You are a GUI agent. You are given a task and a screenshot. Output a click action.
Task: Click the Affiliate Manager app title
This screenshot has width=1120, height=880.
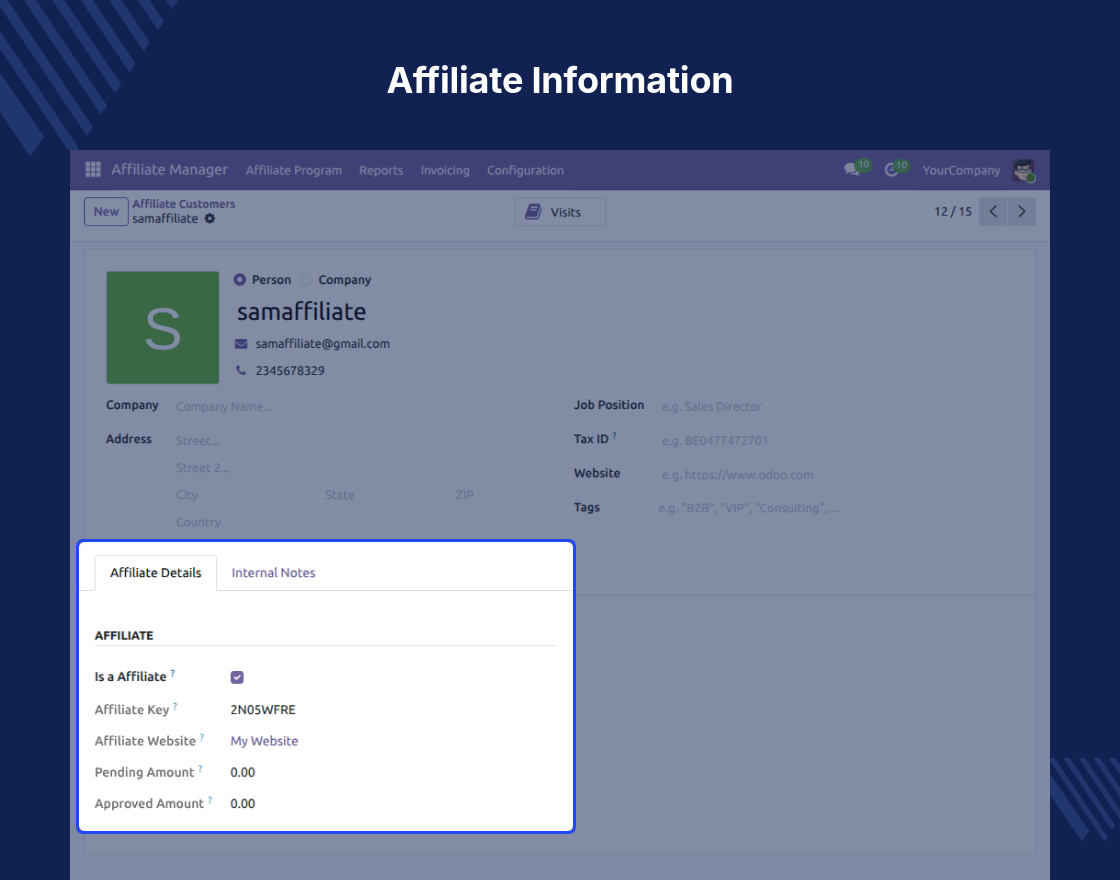pyautogui.click(x=169, y=169)
